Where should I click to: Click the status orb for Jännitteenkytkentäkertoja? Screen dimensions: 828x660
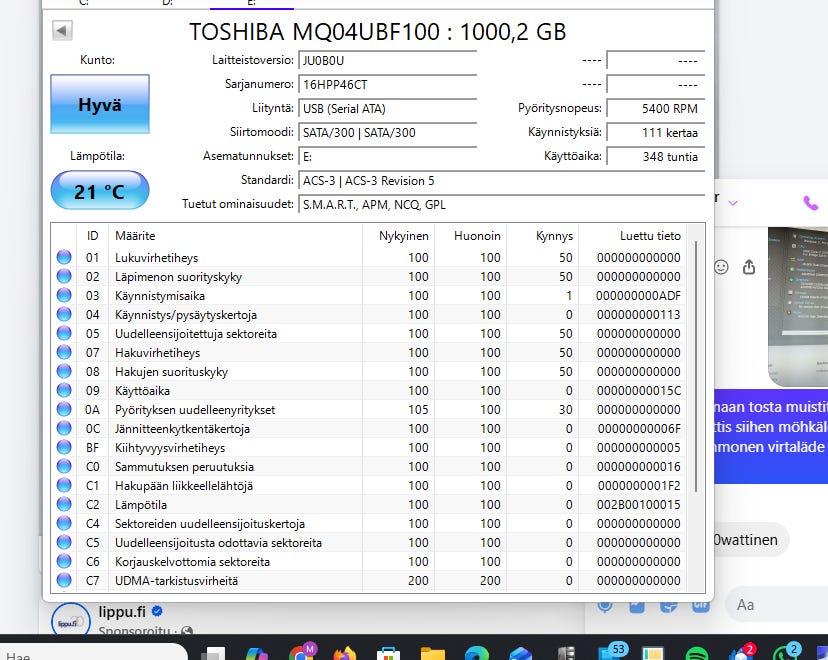tap(64, 428)
